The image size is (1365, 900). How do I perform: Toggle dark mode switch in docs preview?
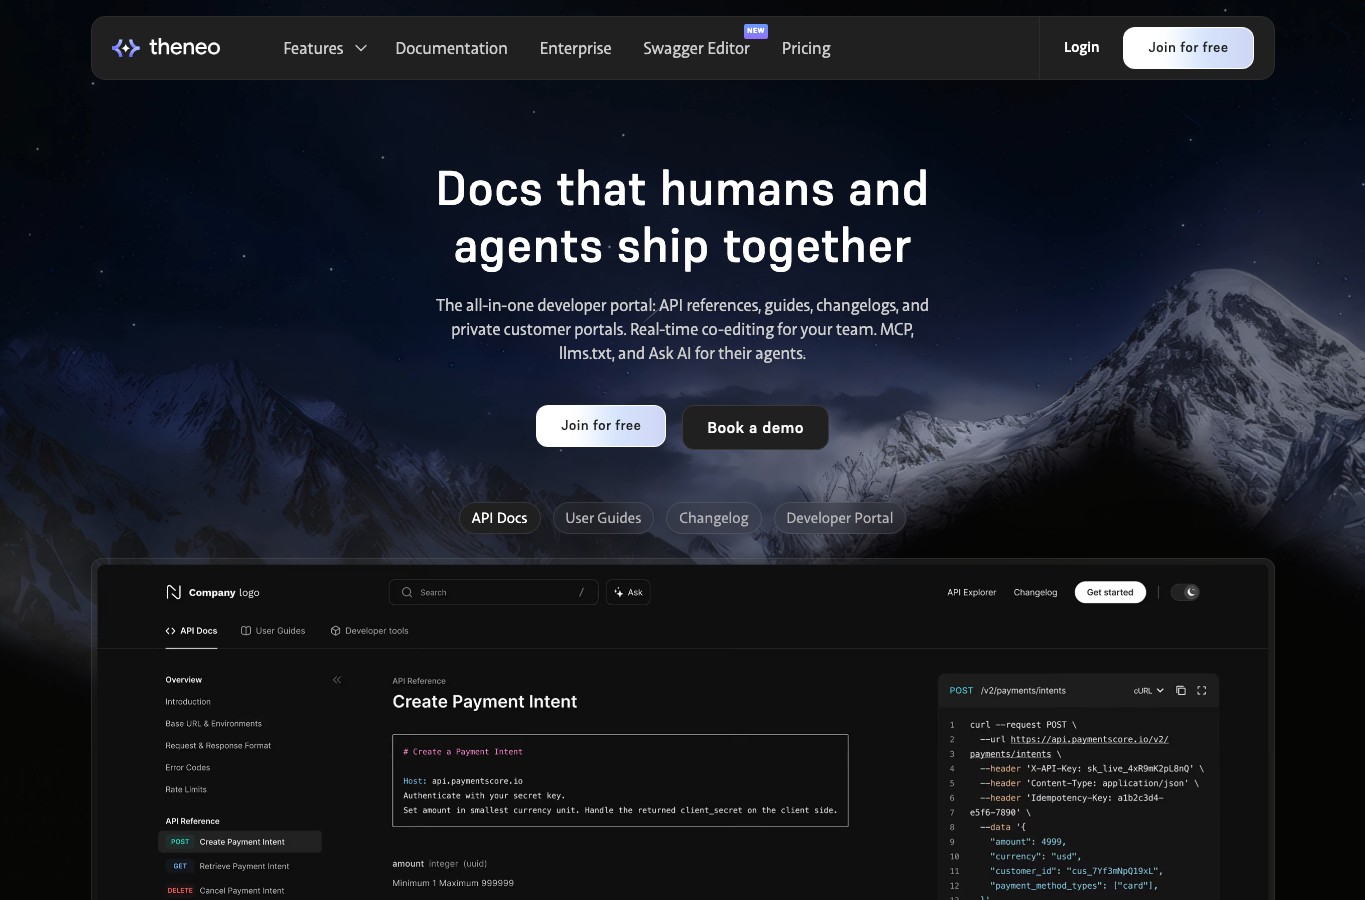tap(1185, 592)
